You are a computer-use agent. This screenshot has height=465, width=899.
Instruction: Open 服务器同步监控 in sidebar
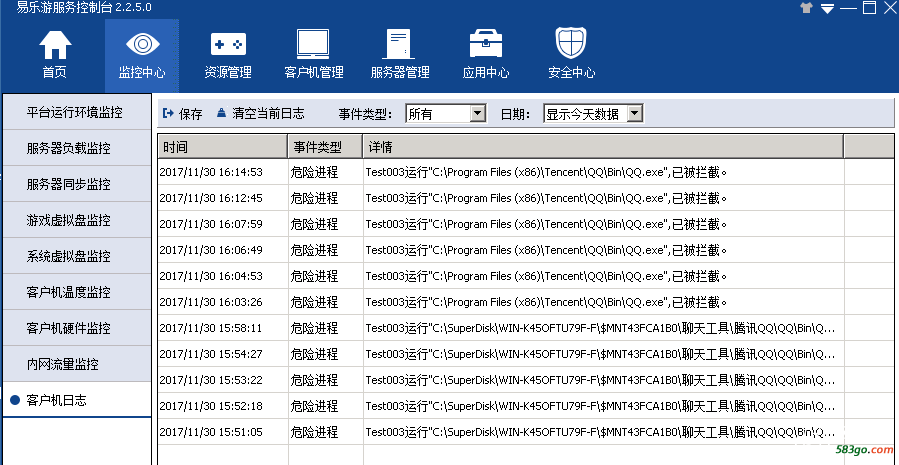pos(77,185)
